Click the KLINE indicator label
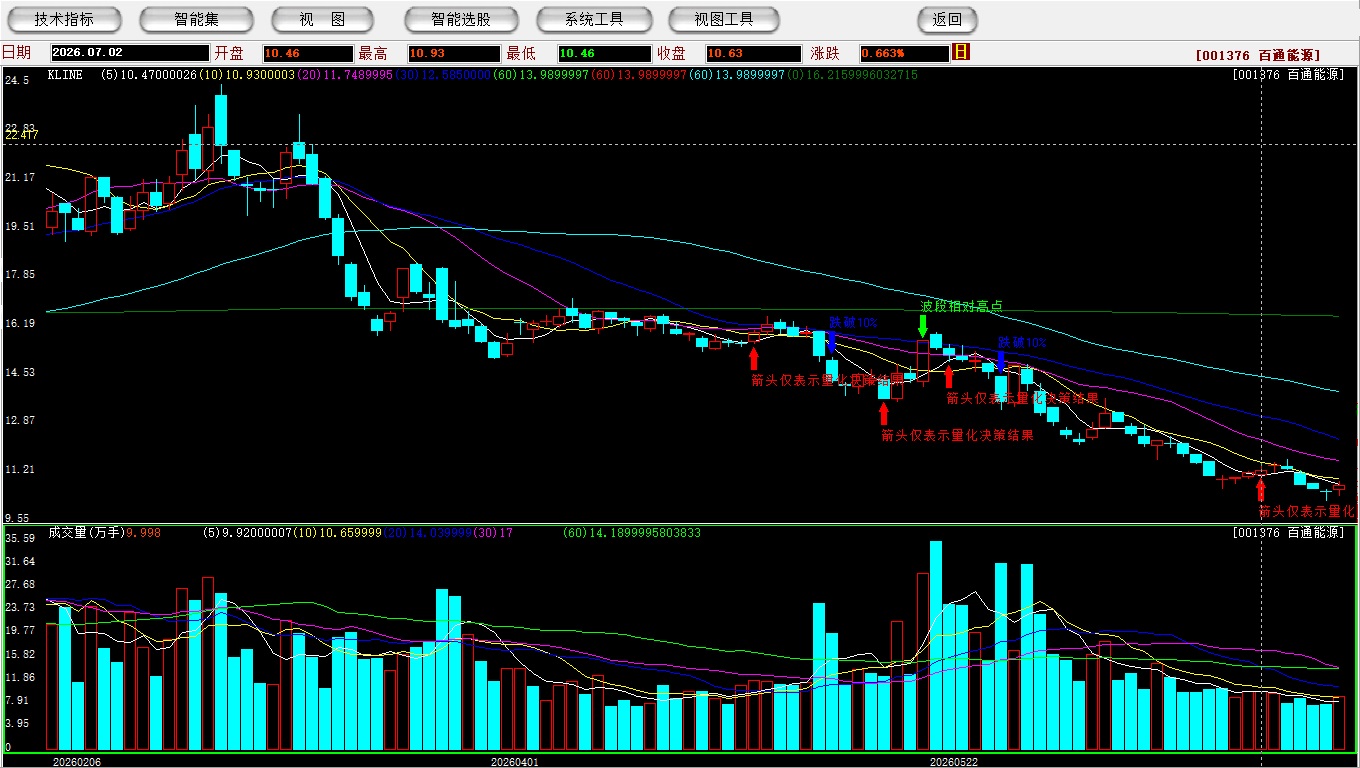 tap(65, 75)
